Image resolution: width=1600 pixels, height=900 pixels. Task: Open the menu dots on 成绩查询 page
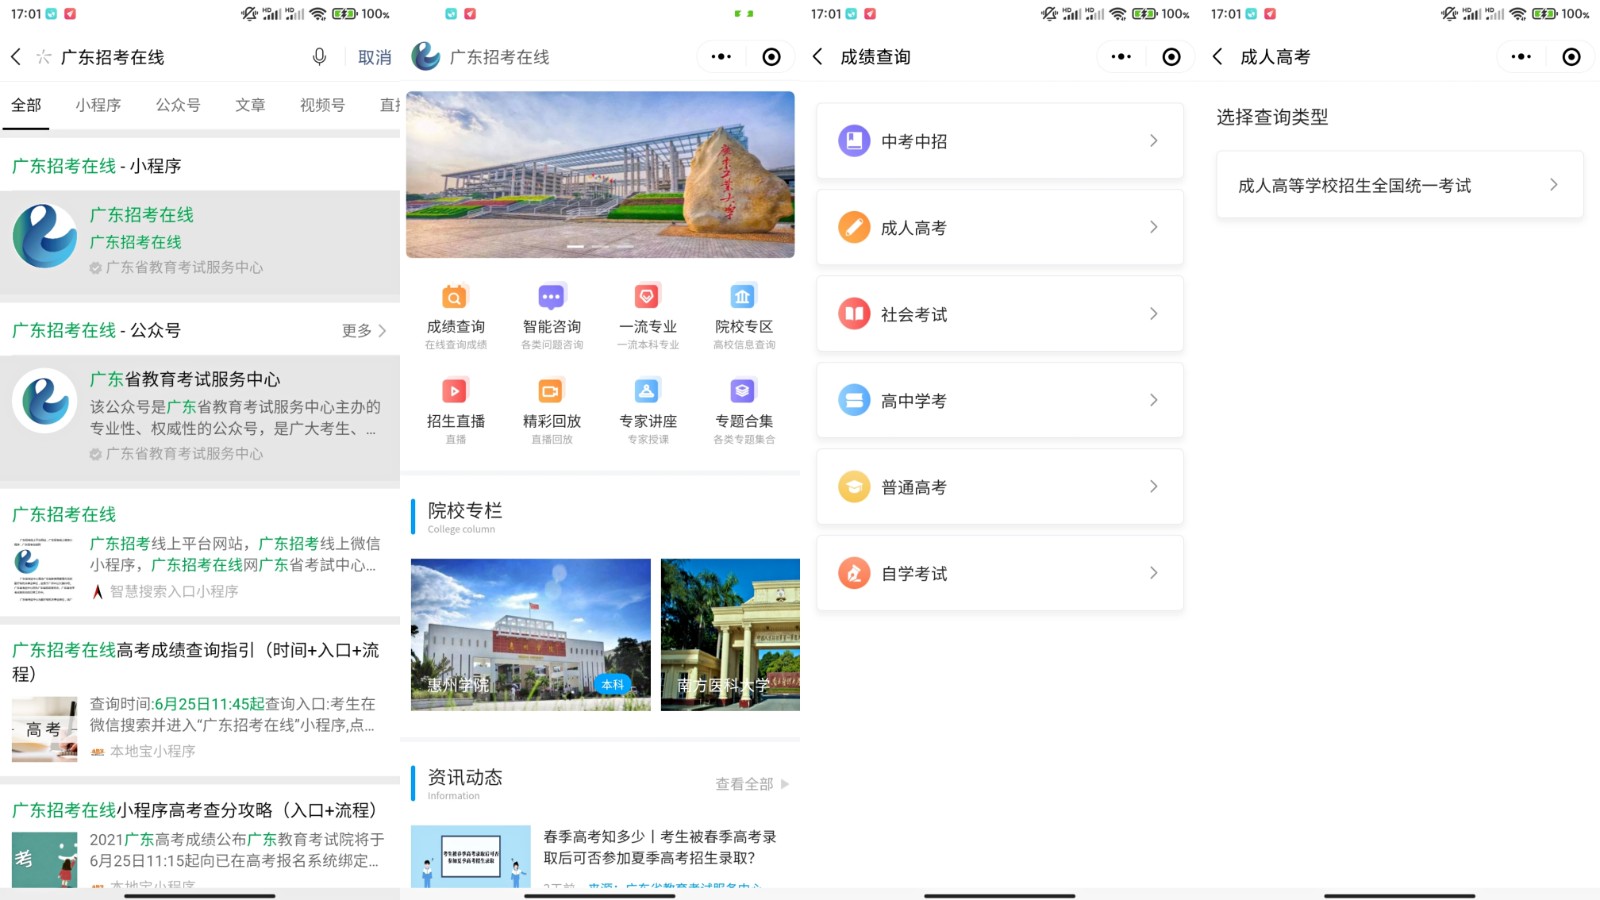pyautogui.click(x=1121, y=57)
